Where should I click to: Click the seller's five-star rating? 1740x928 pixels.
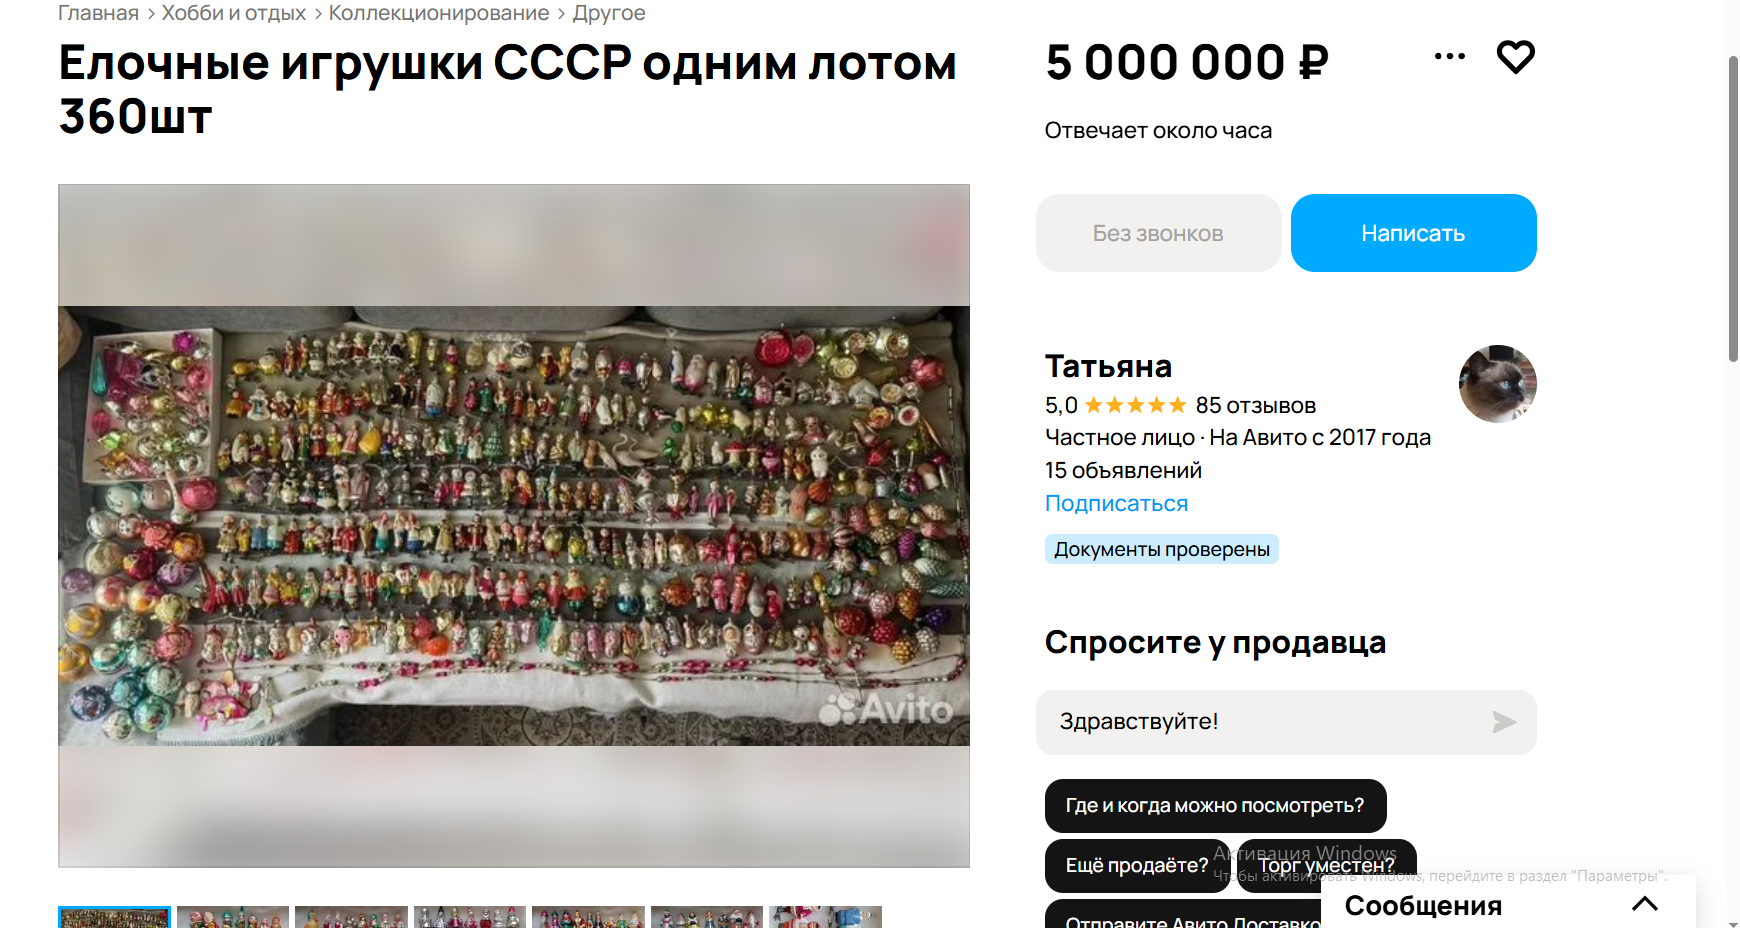tap(1135, 405)
